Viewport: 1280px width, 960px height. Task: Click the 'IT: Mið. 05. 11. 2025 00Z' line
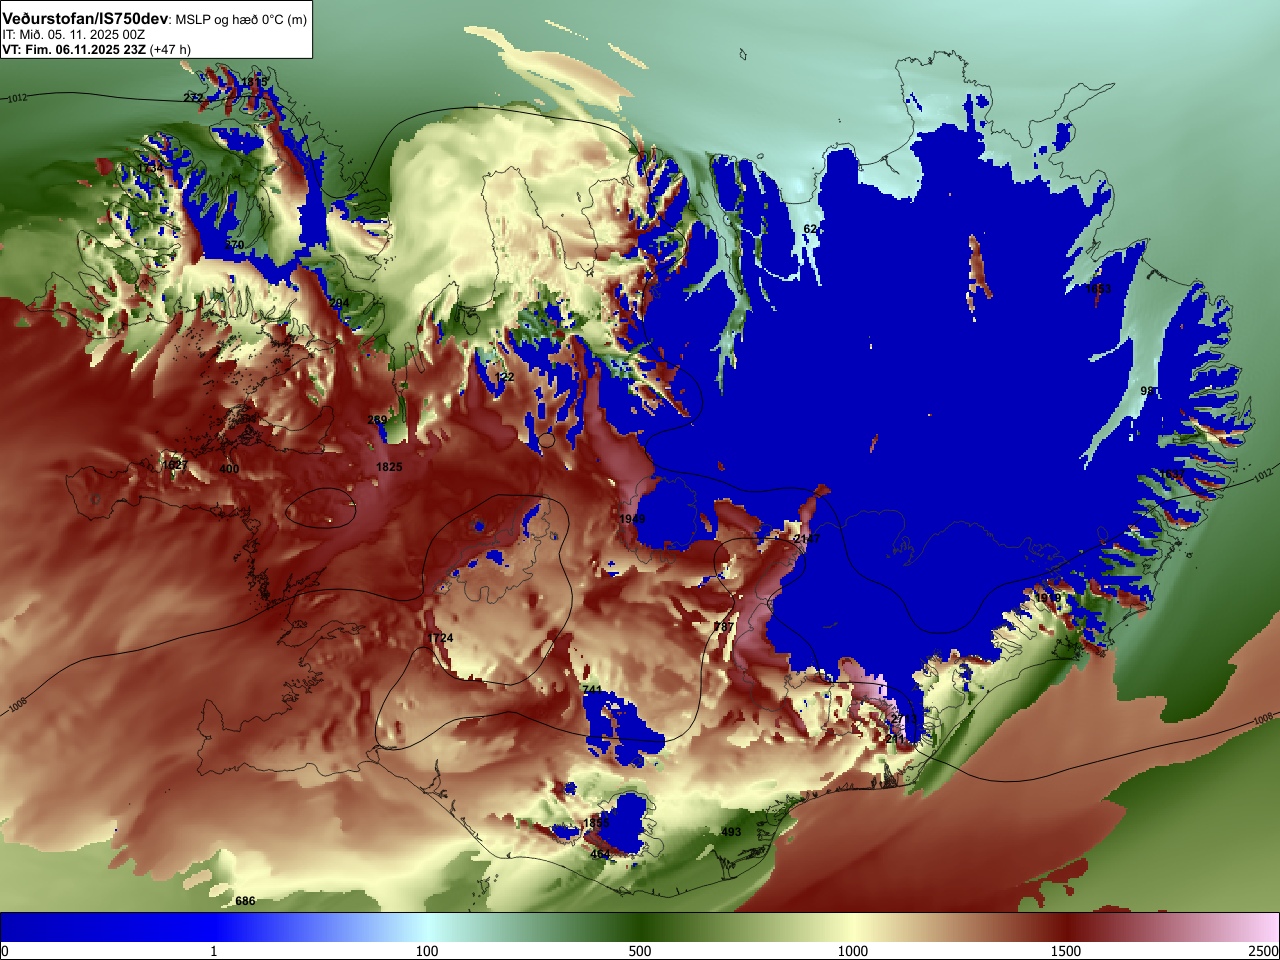click(74, 35)
